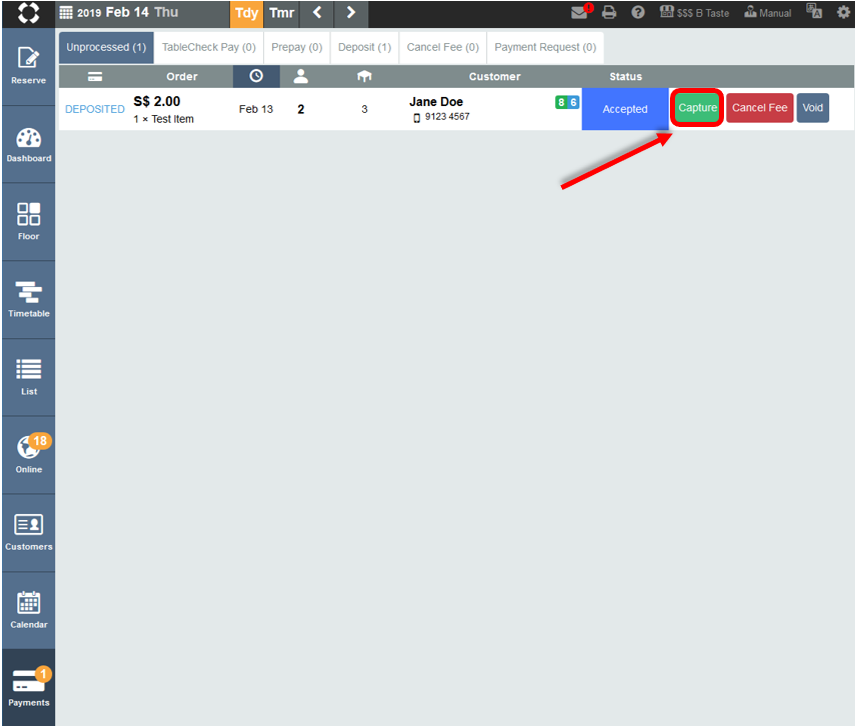Void Jane Doe's payment

[x=812, y=107]
